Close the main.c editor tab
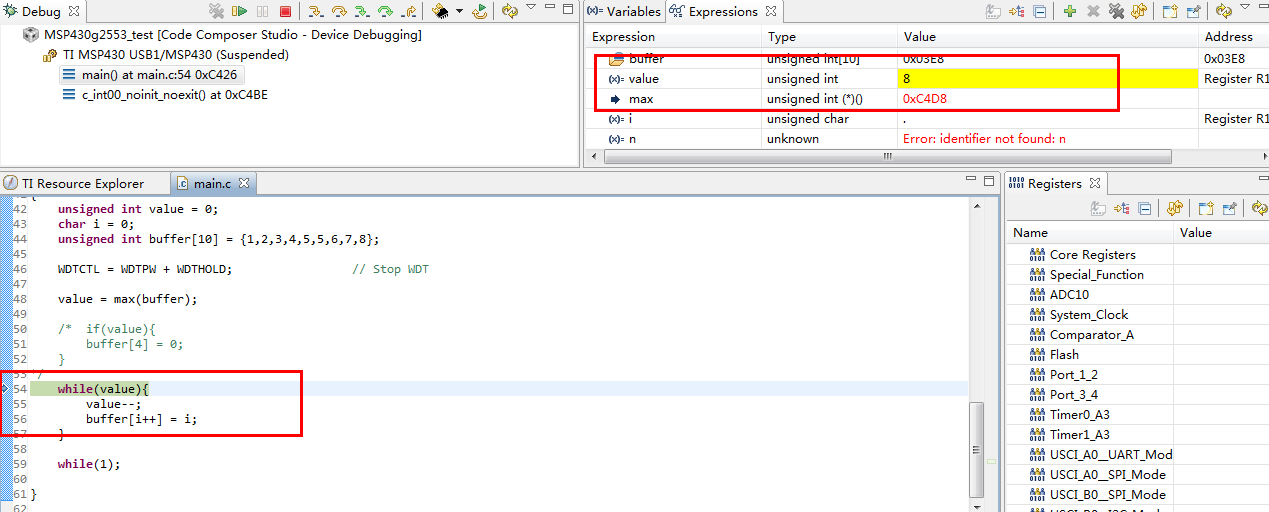The height and width of the screenshot is (512, 1269). 244,183
